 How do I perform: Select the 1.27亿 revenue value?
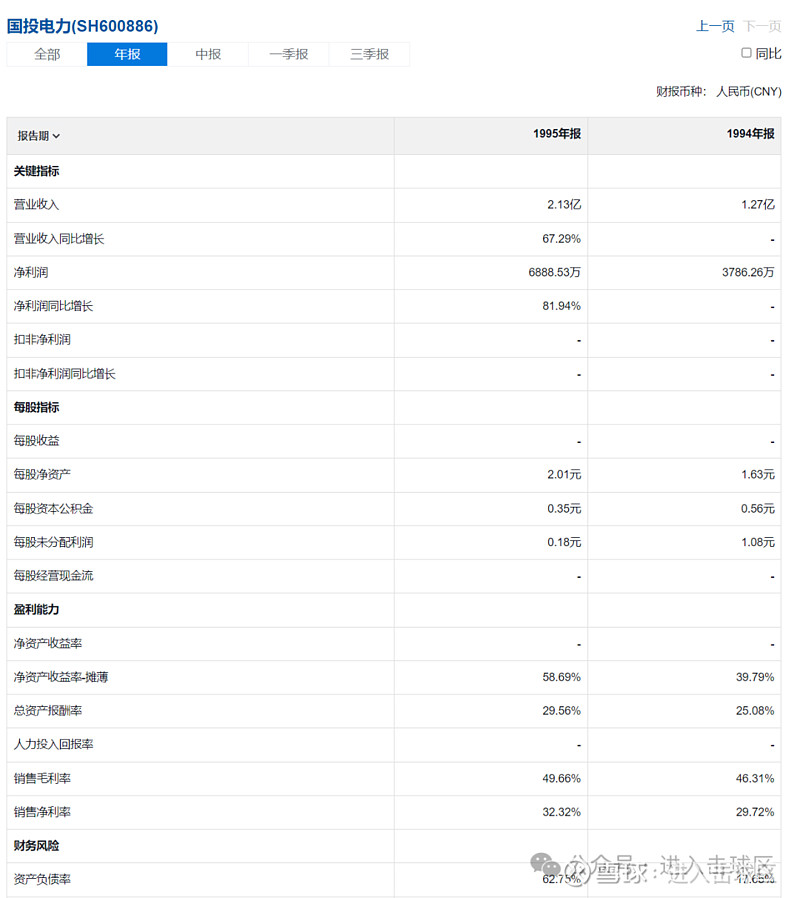[x=758, y=205]
